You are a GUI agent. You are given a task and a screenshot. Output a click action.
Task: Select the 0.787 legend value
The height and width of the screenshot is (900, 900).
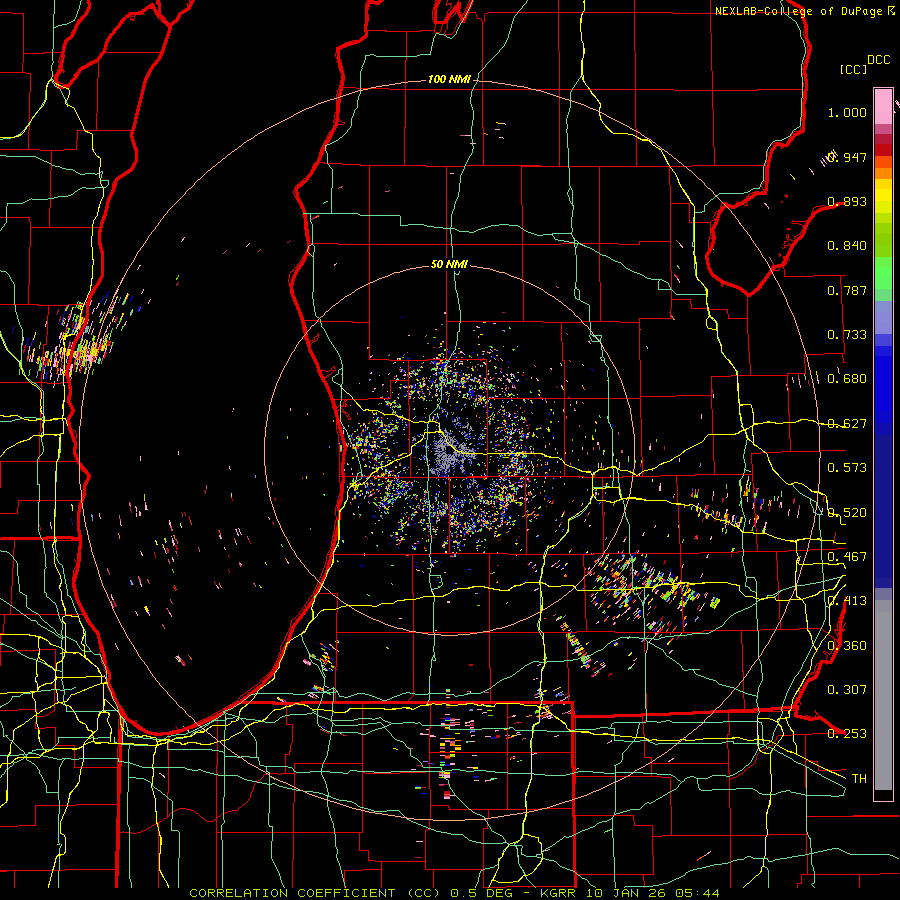[x=847, y=290]
